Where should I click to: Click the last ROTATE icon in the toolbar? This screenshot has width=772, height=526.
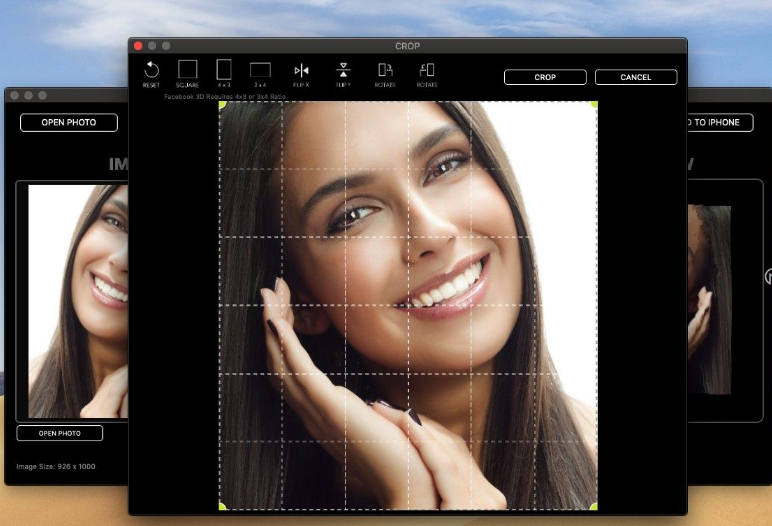click(x=427, y=70)
